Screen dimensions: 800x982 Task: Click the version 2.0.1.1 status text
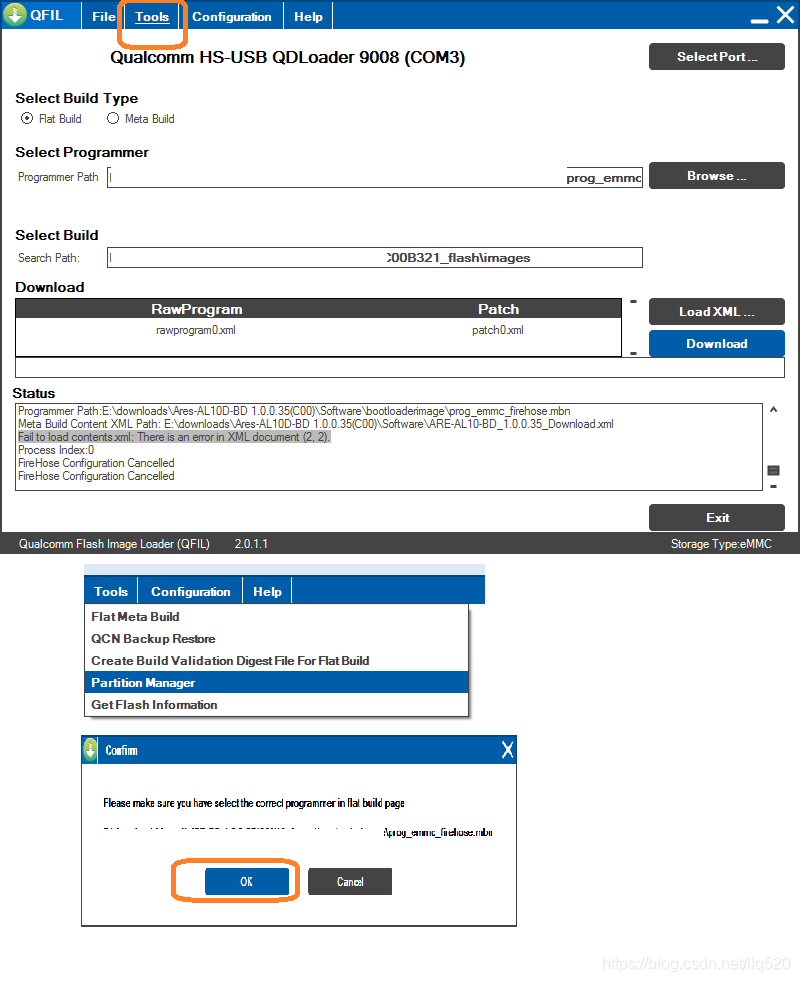coord(251,544)
